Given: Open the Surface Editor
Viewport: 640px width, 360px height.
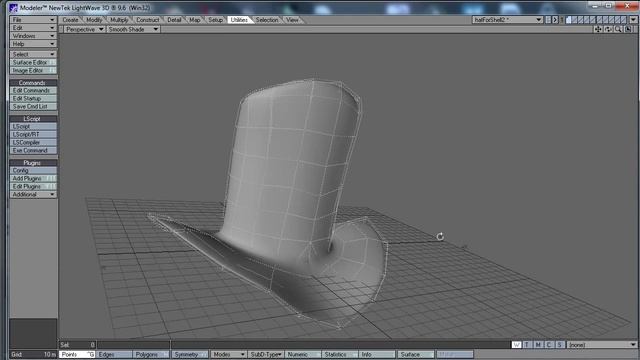Looking at the screenshot, I should tap(33, 62).
